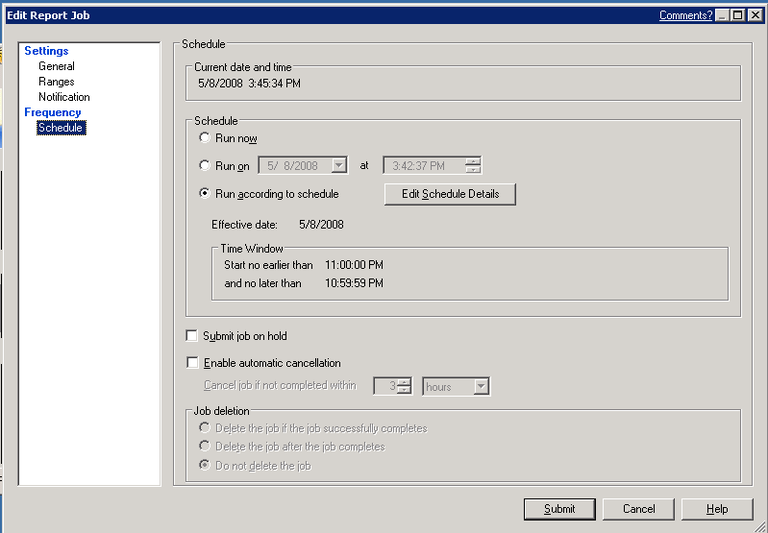Click the Run on time spinner
768x533 pixels.
pos(474,166)
